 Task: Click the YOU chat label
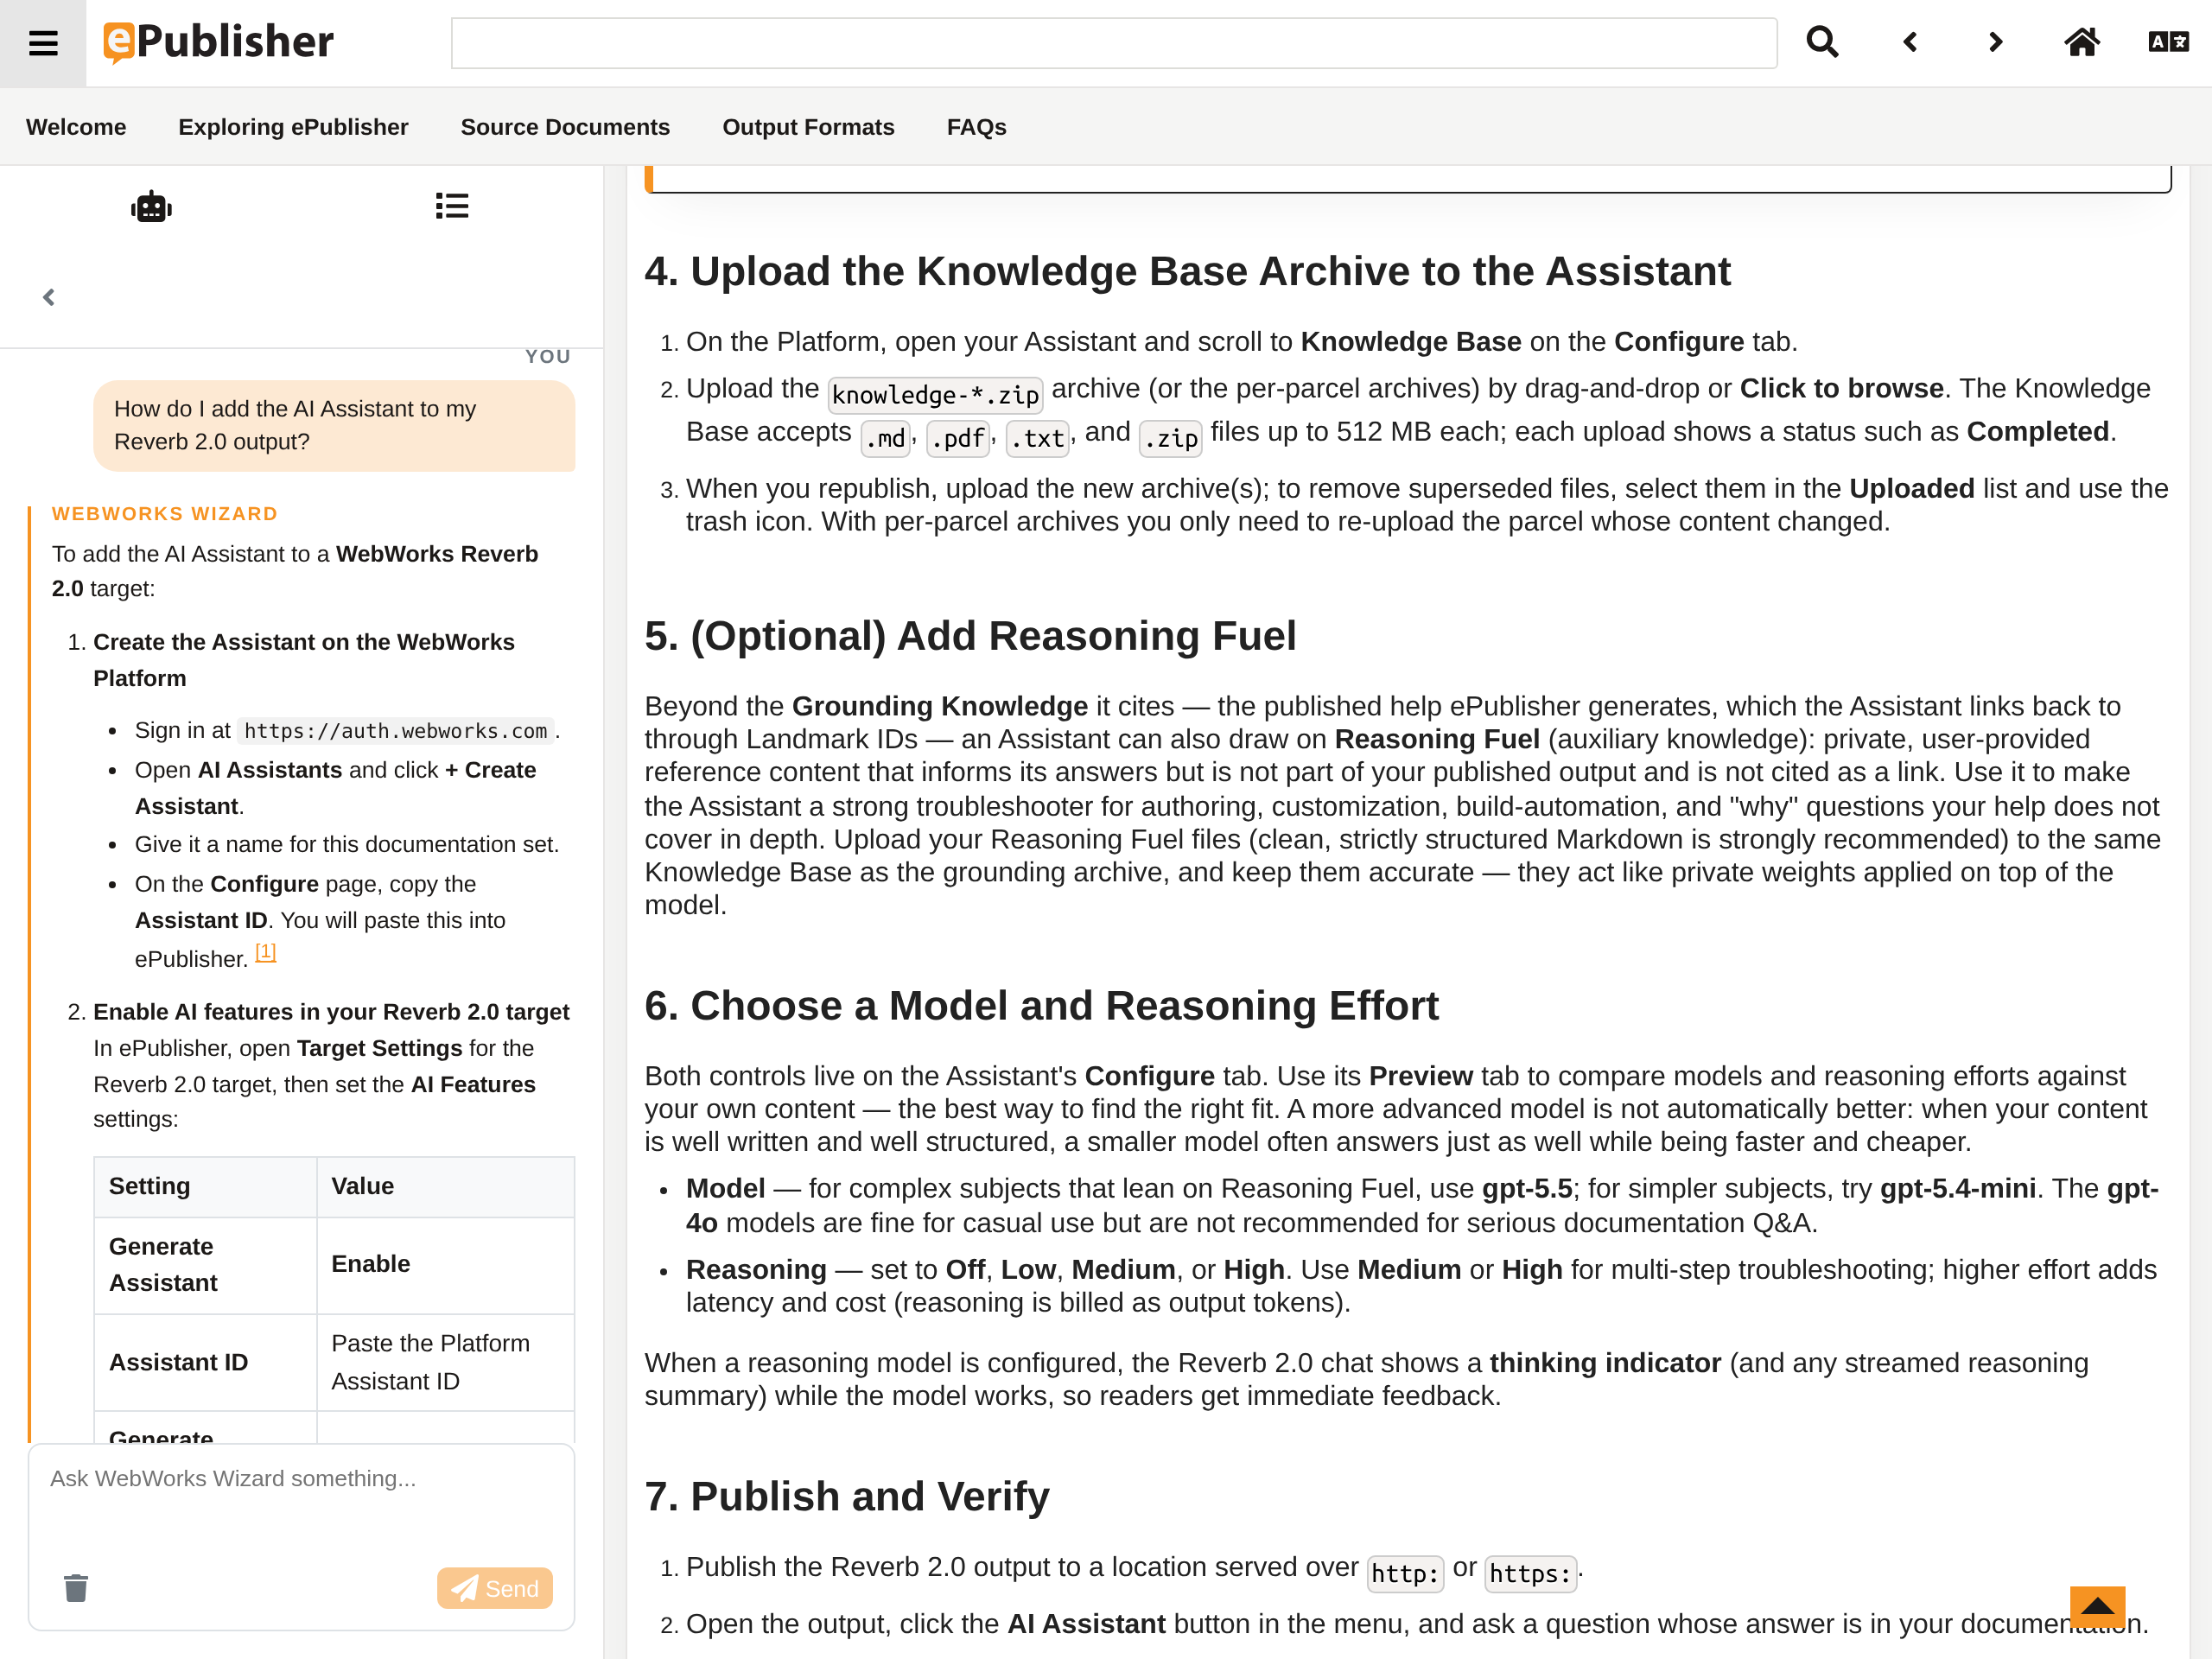pos(548,356)
